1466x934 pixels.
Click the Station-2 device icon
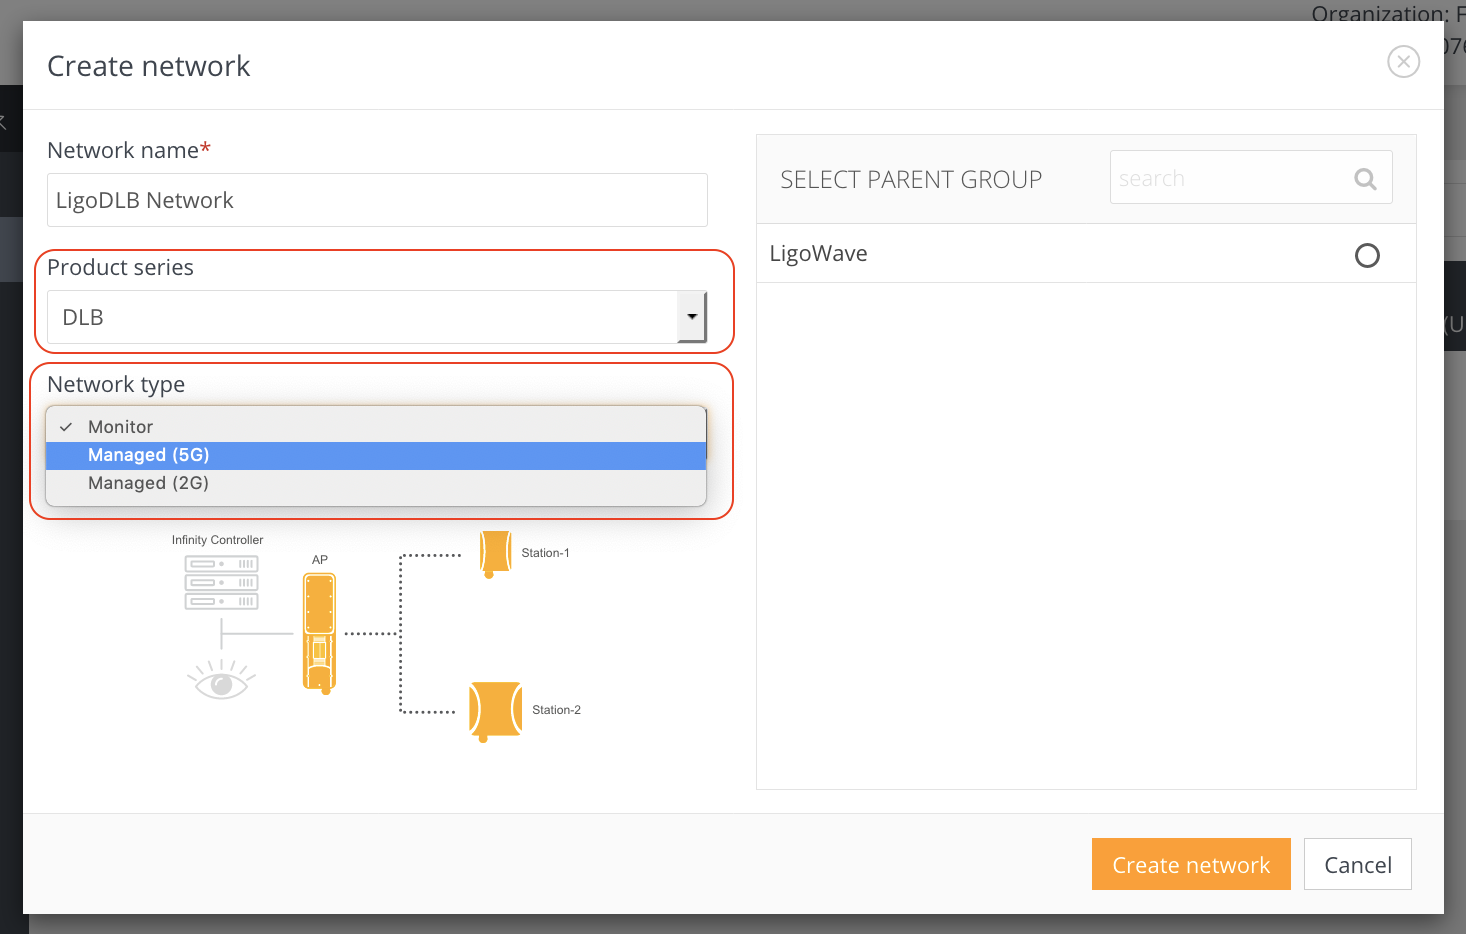coord(494,710)
